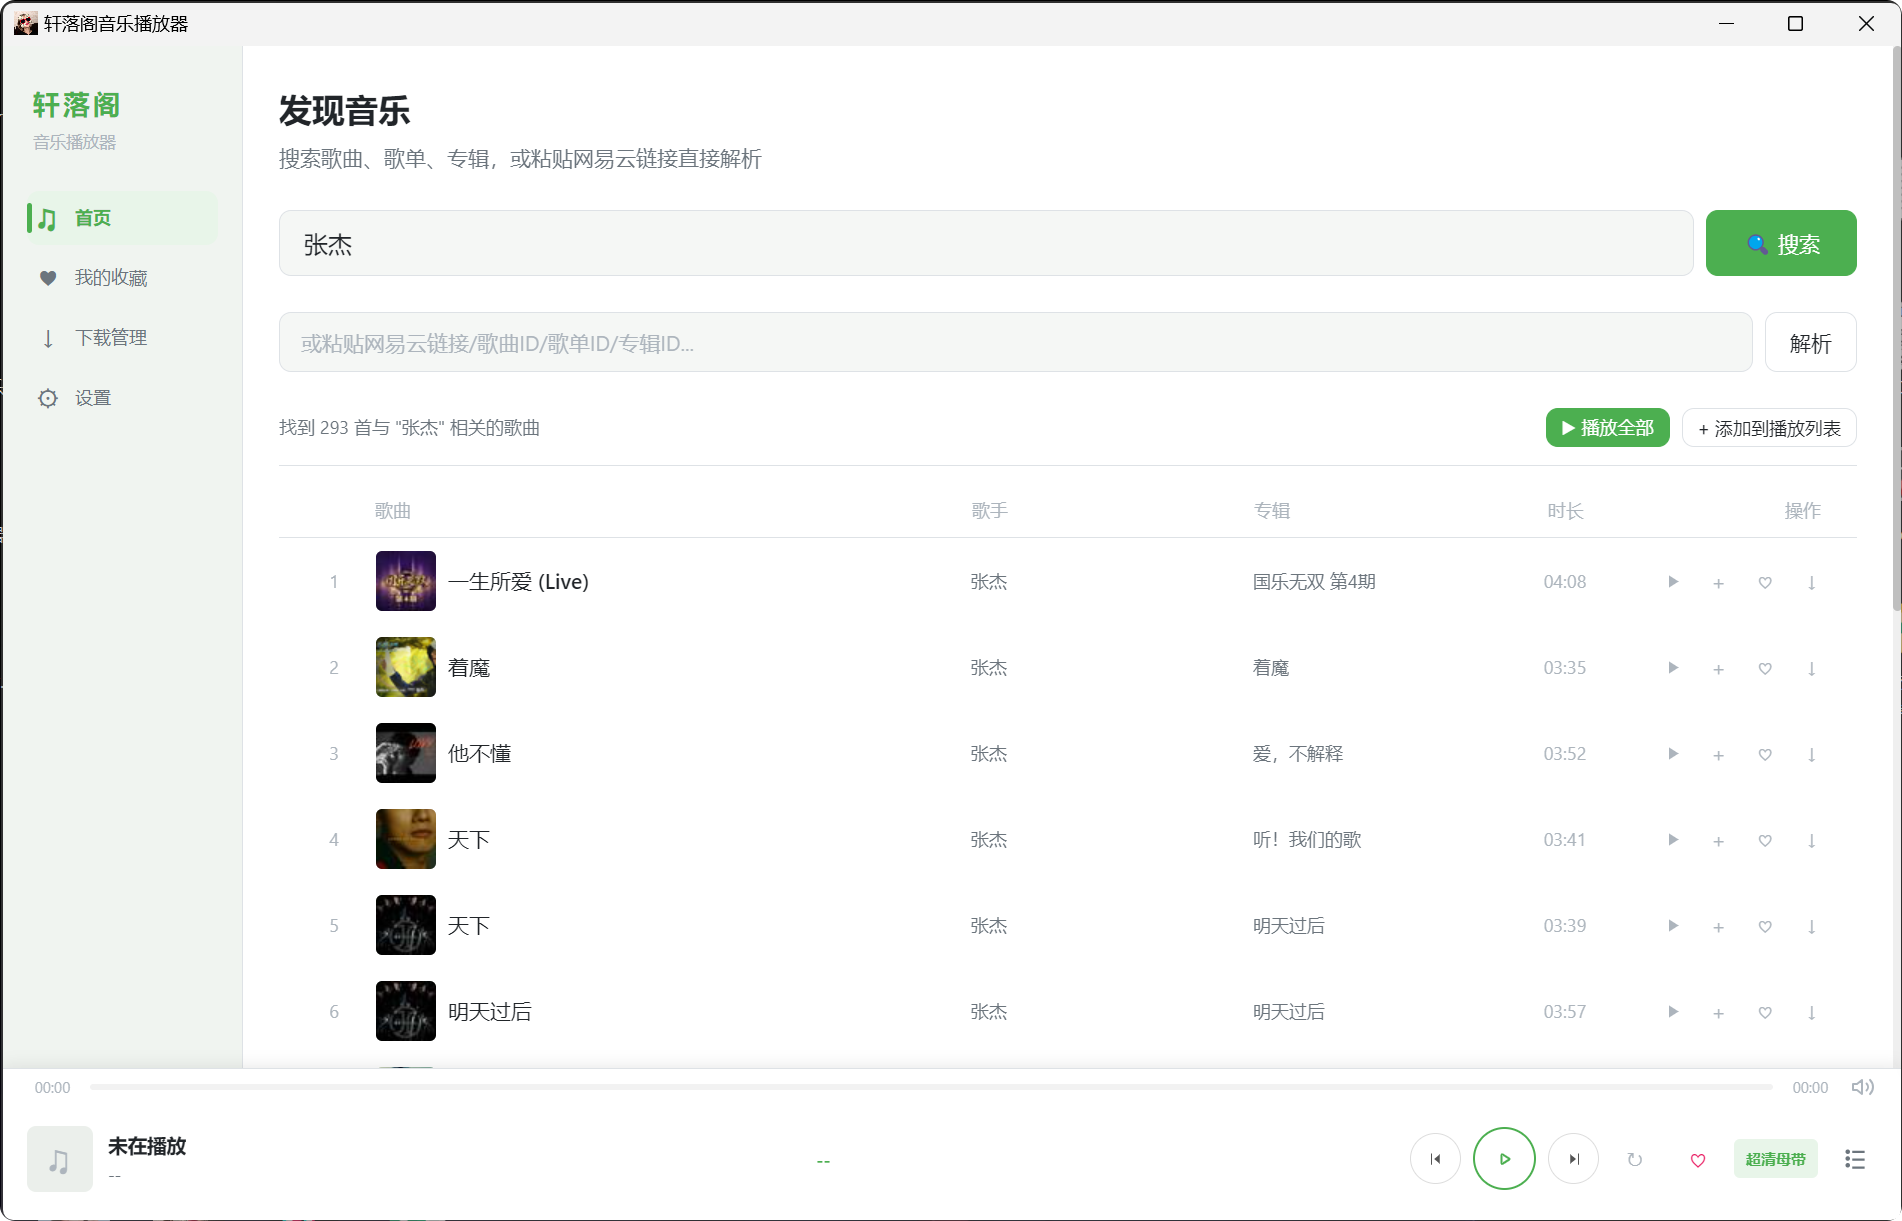Go to 我的收藏 favorites
This screenshot has height=1221, width=1902.
[122, 278]
